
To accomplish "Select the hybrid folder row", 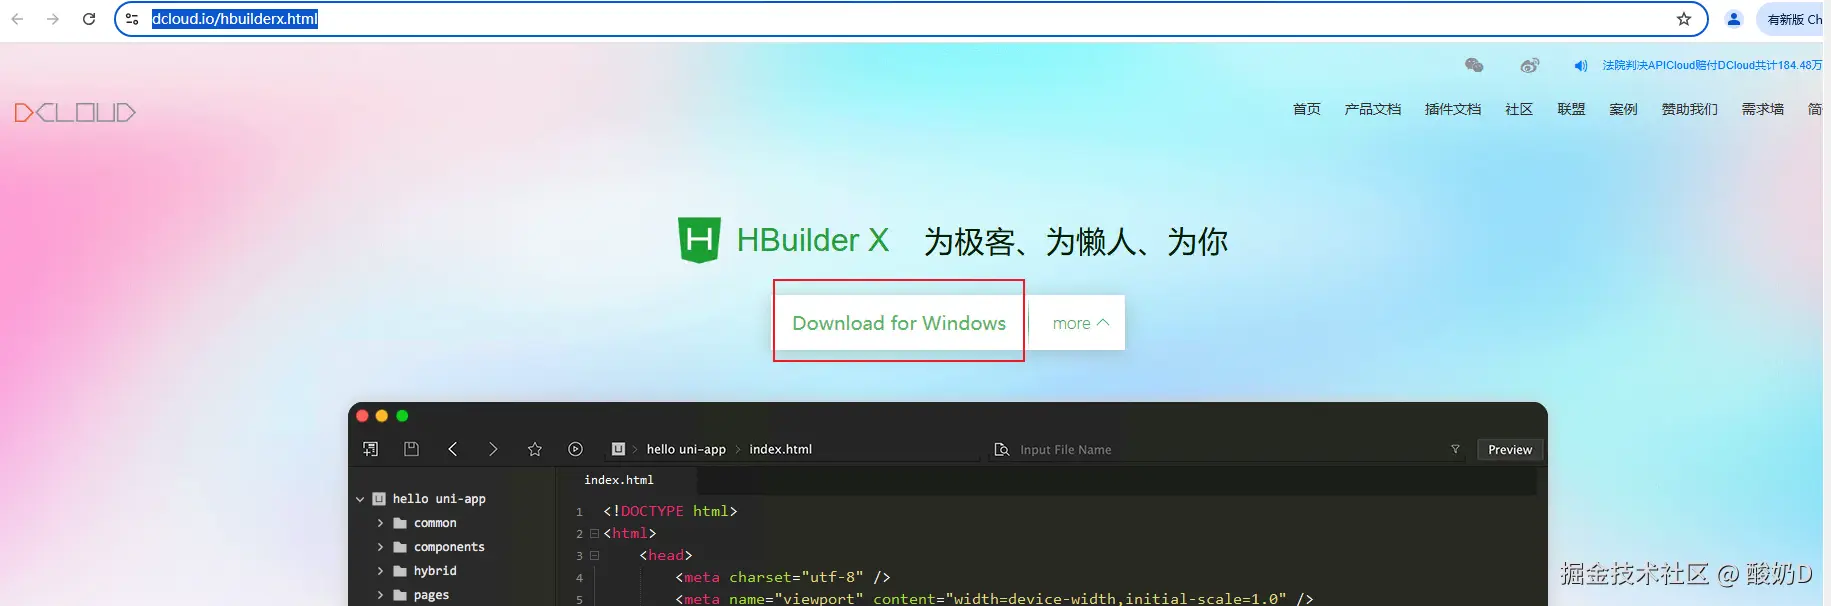I will pyautogui.click(x=452, y=571).
